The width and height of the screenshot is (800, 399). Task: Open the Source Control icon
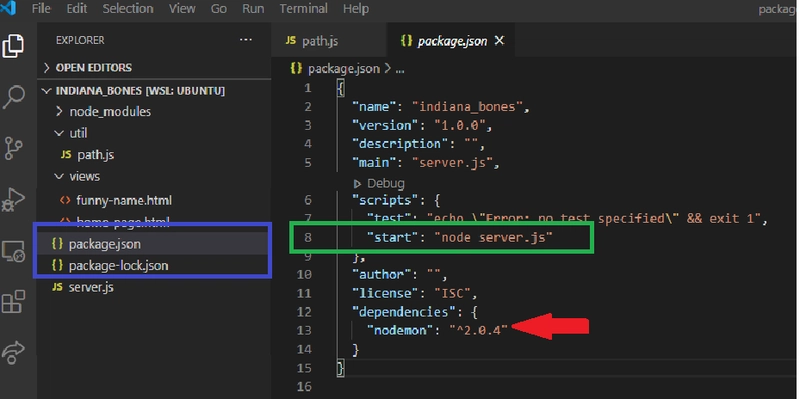tap(13, 148)
